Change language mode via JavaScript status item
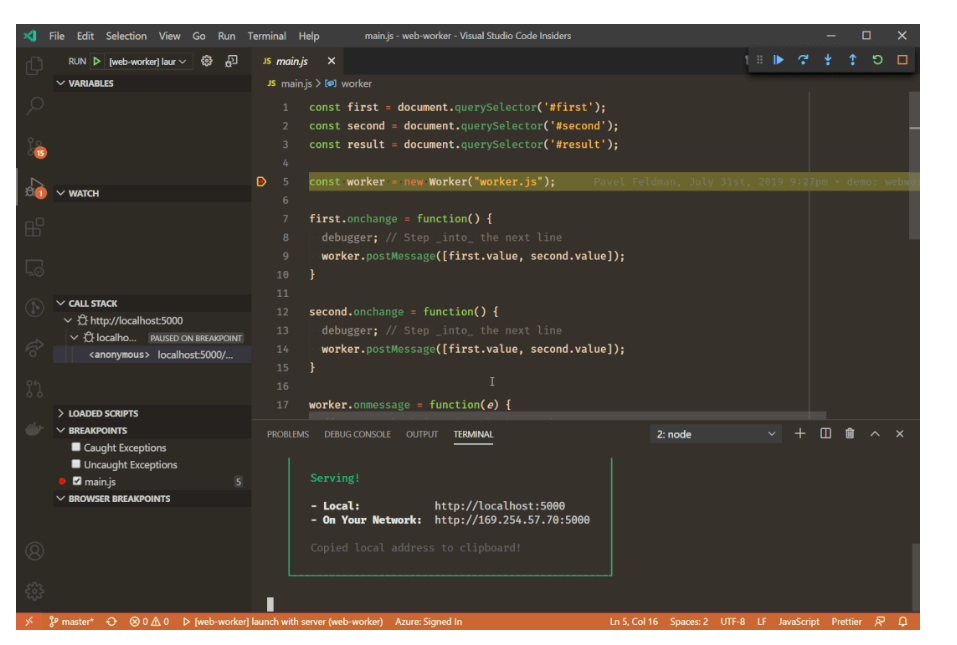The width and height of the screenshot is (957, 645). click(x=798, y=621)
